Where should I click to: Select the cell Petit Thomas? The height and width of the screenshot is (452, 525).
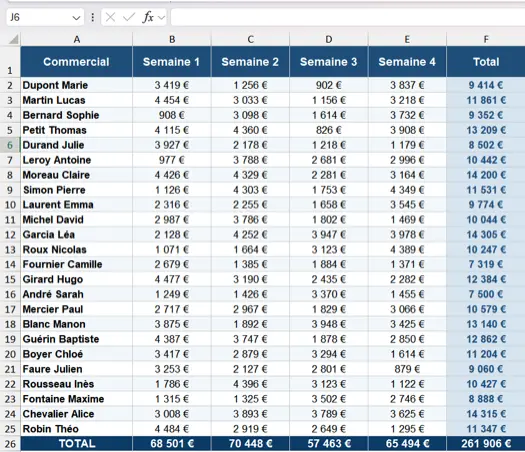77,130
